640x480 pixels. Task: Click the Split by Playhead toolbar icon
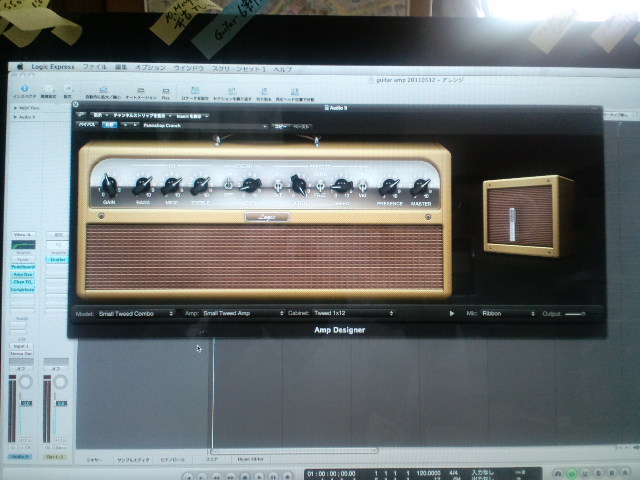point(295,95)
